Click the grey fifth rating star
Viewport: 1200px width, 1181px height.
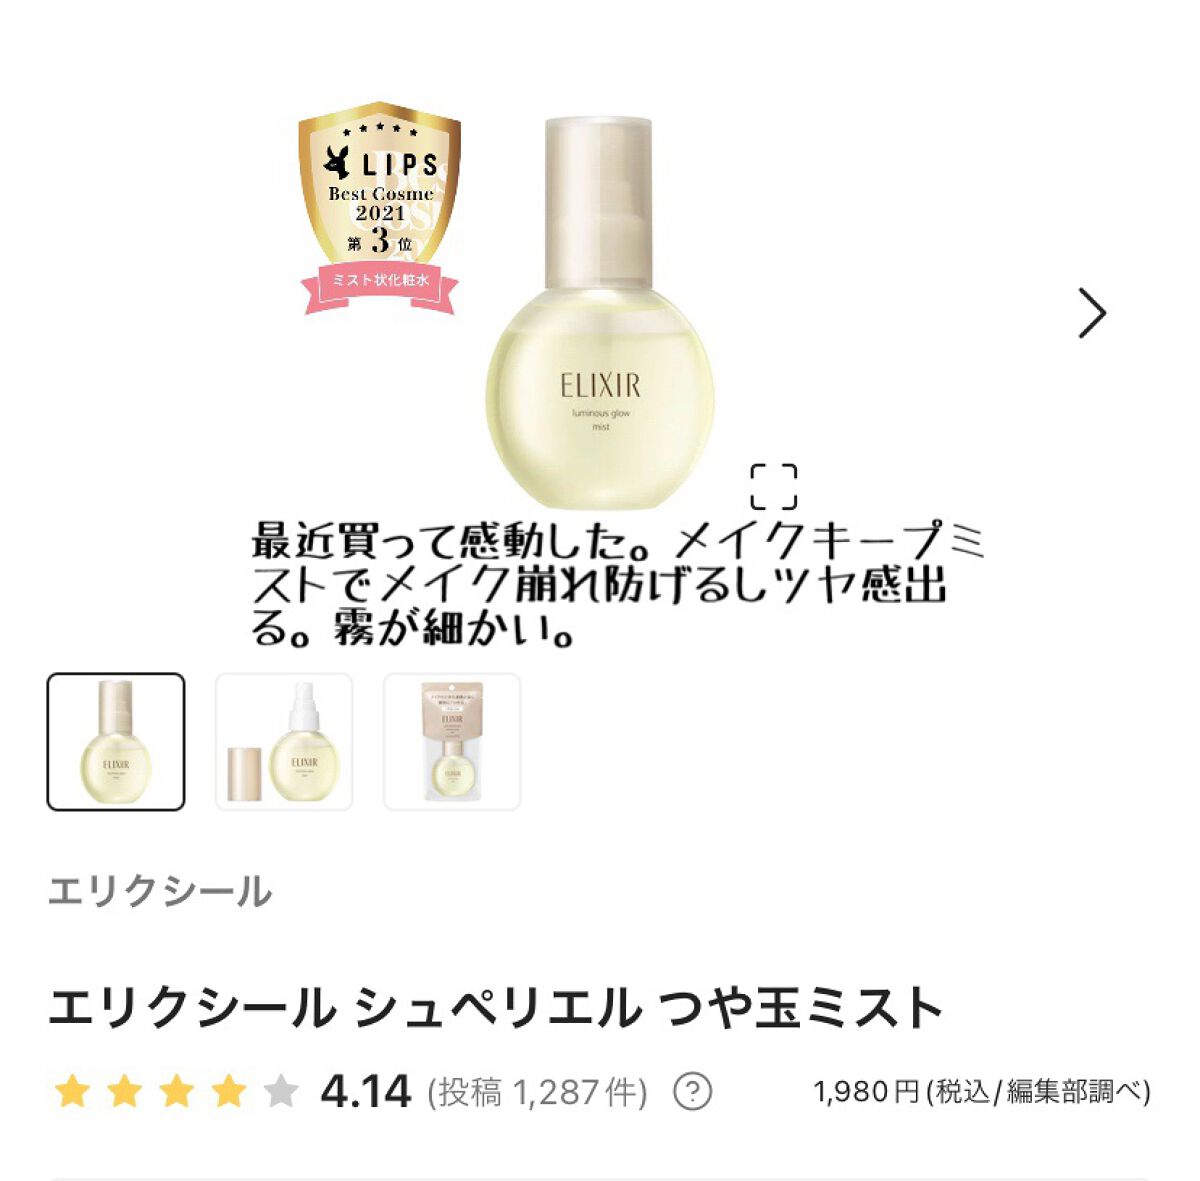tap(281, 1092)
